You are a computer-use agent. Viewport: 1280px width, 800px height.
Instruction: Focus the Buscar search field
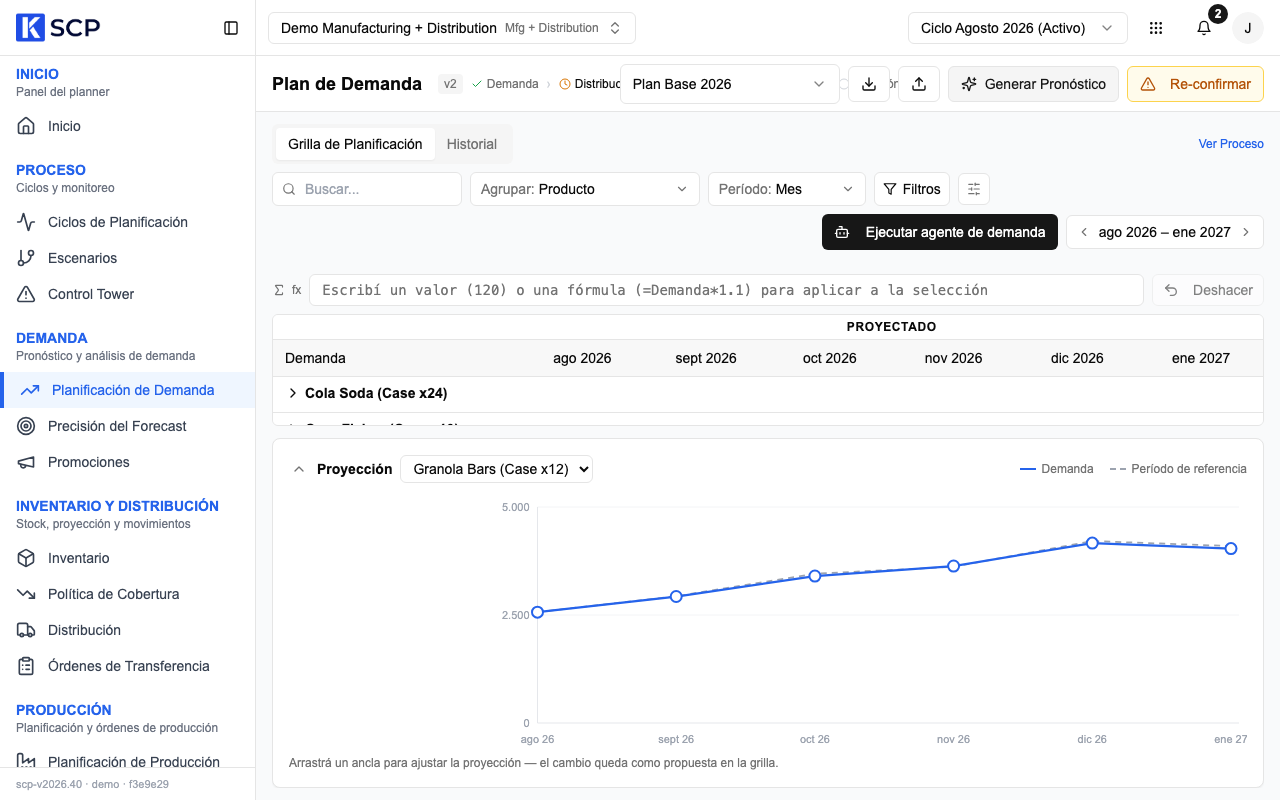(367, 189)
